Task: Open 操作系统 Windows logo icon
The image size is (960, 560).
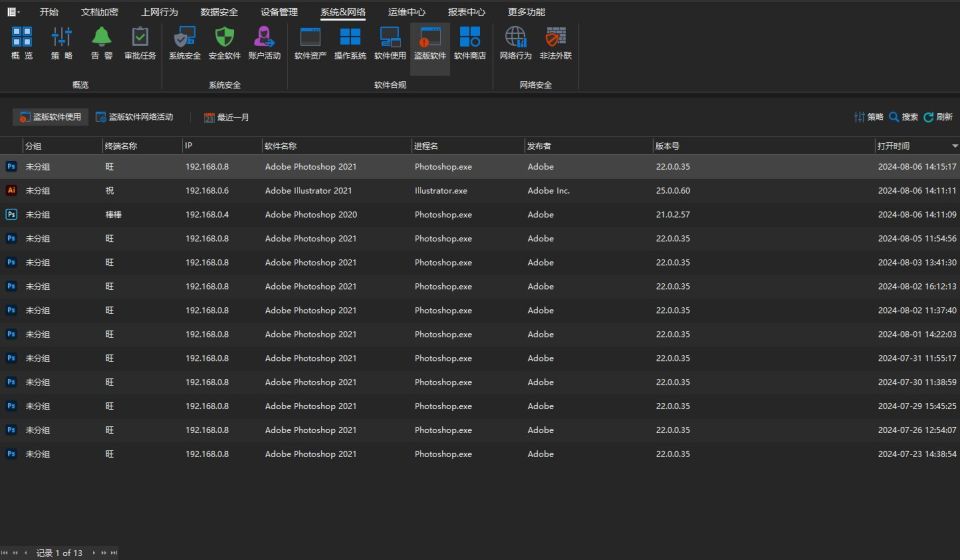Action: click(350, 37)
